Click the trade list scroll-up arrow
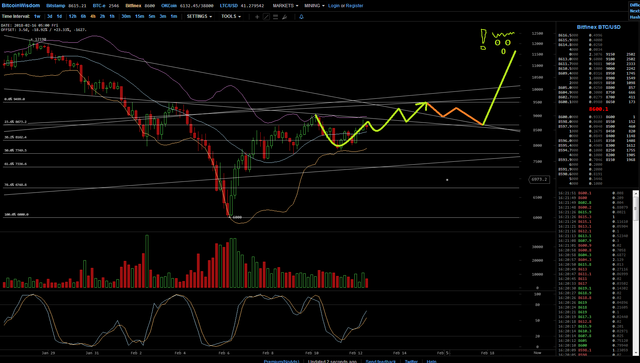The image size is (640, 363). (636, 193)
